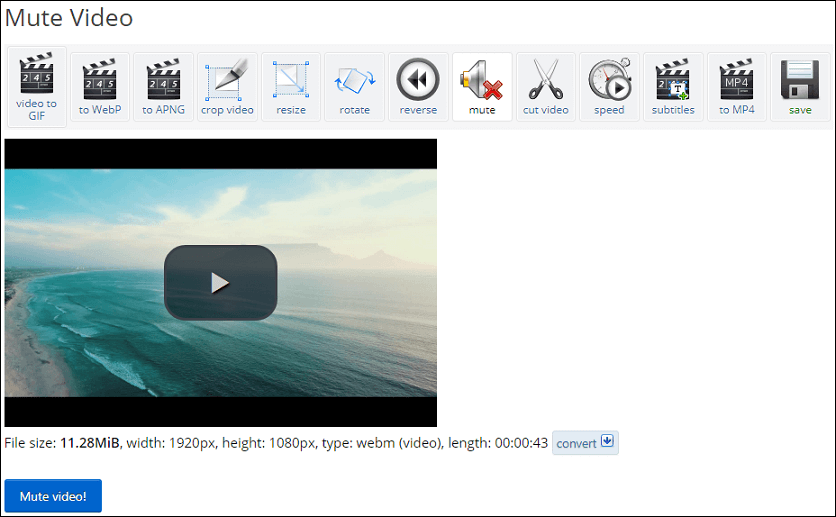836x517 pixels.
Task: Click the type webm (video) text
Action: pos(382,443)
